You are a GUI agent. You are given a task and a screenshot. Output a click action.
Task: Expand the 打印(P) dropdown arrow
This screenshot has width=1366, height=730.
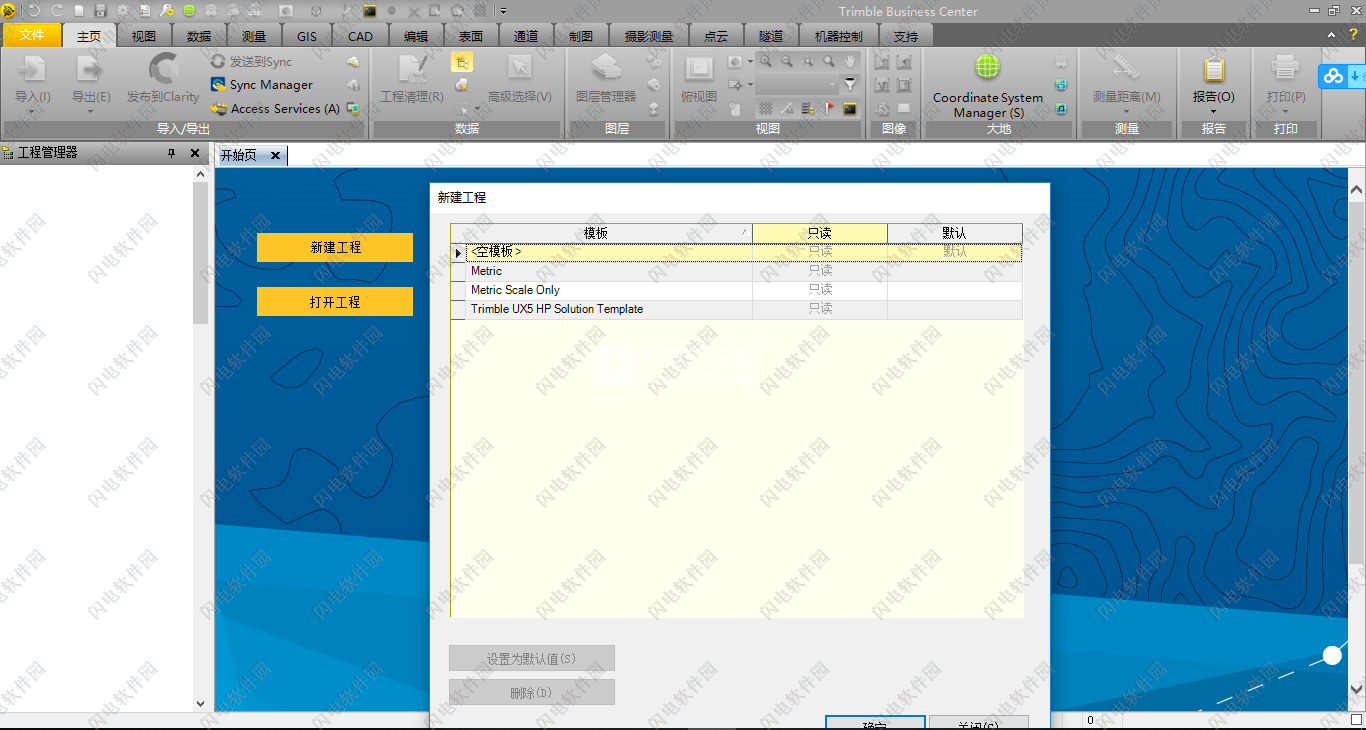pos(1285,111)
